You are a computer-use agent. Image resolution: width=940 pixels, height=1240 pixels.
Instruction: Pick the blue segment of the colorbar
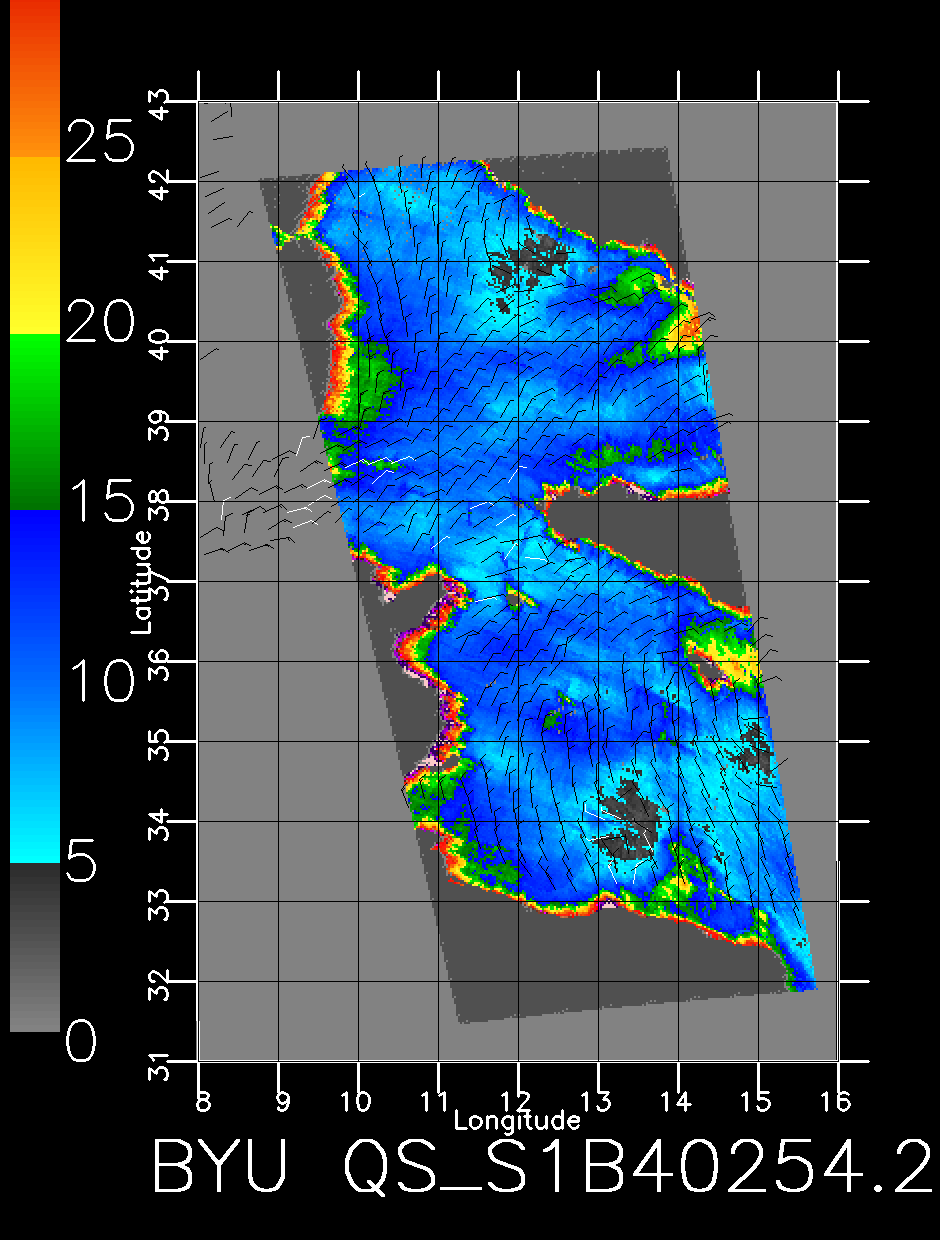34,686
